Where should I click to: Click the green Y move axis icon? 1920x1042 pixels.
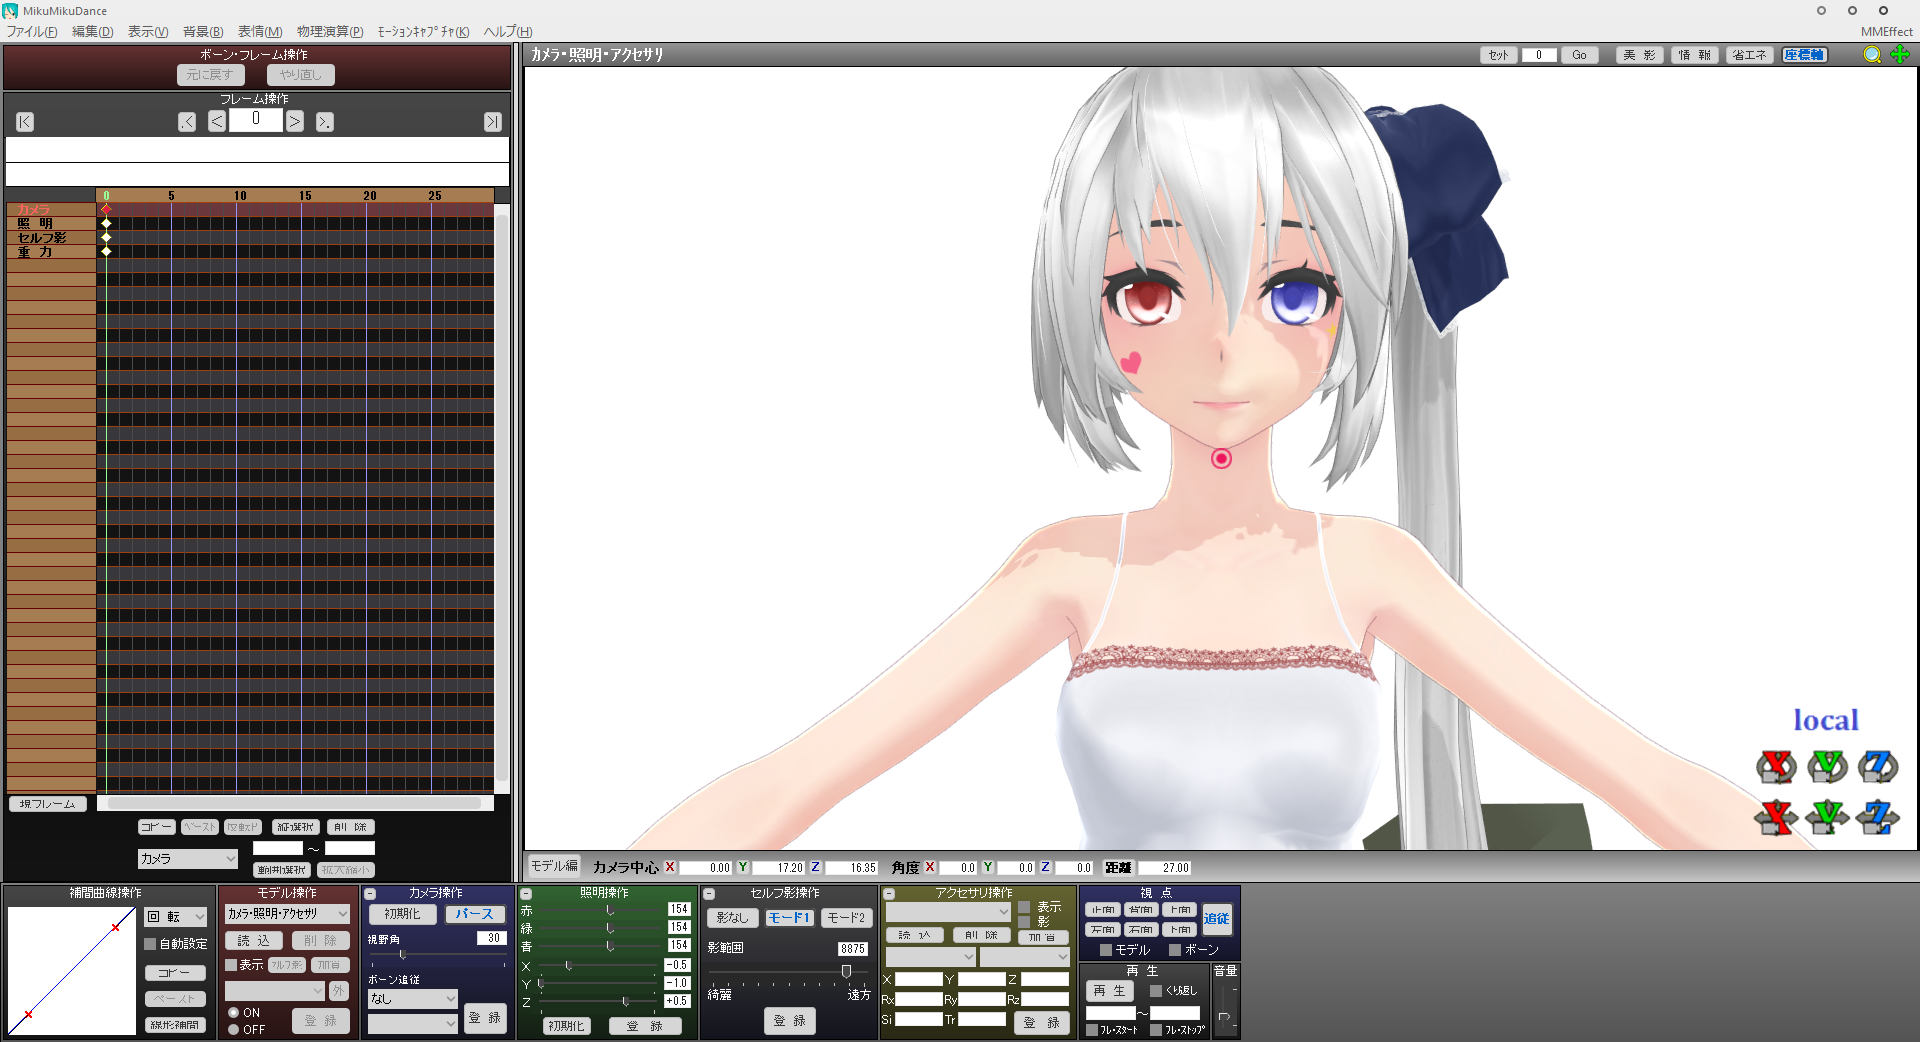pyautogui.click(x=1827, y=818)
